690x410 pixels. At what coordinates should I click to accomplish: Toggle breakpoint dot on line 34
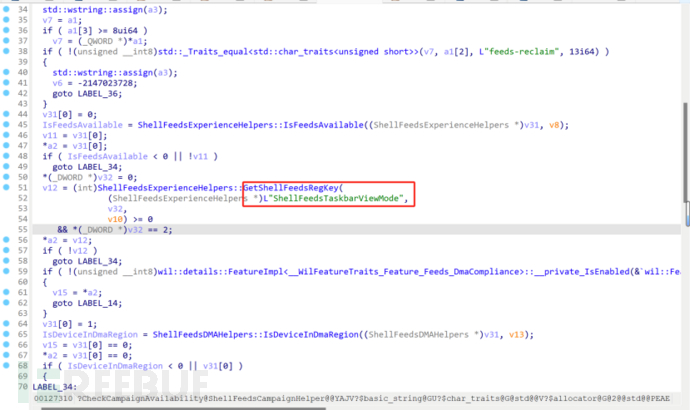pos(6,9)
